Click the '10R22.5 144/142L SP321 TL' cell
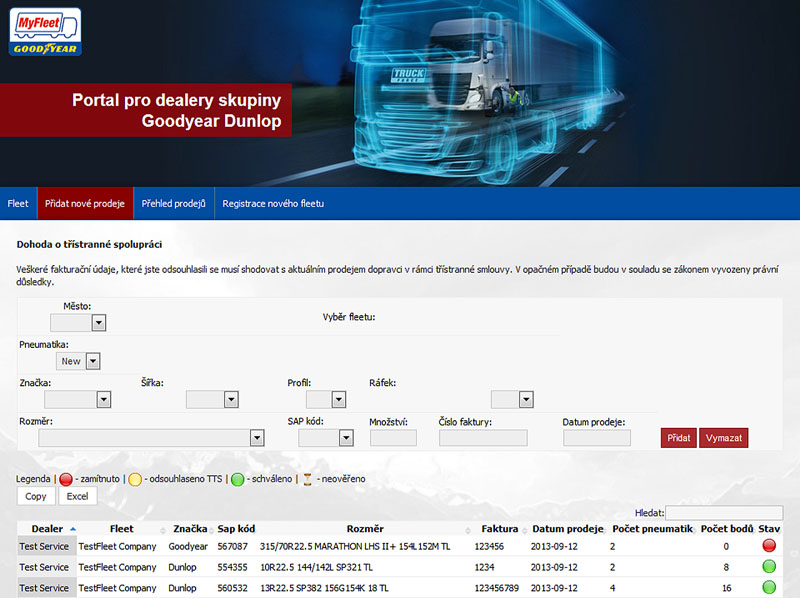The height and width of the screenshot is (598, 800). click(316, 567)
